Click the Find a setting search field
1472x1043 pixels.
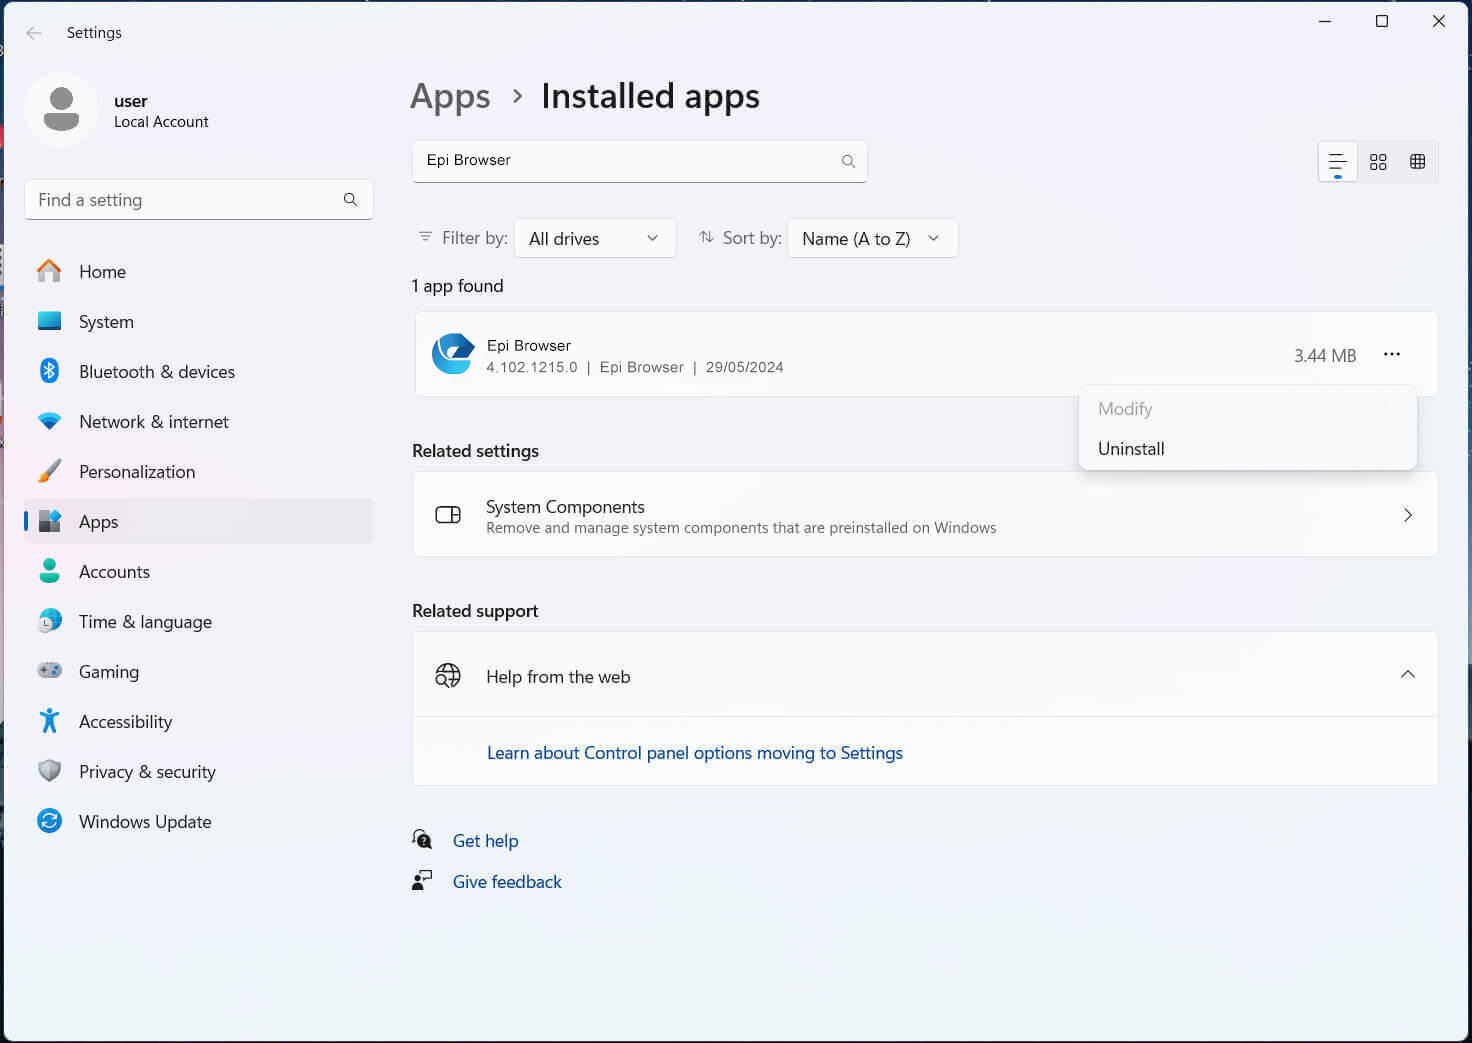click(199, 200)
